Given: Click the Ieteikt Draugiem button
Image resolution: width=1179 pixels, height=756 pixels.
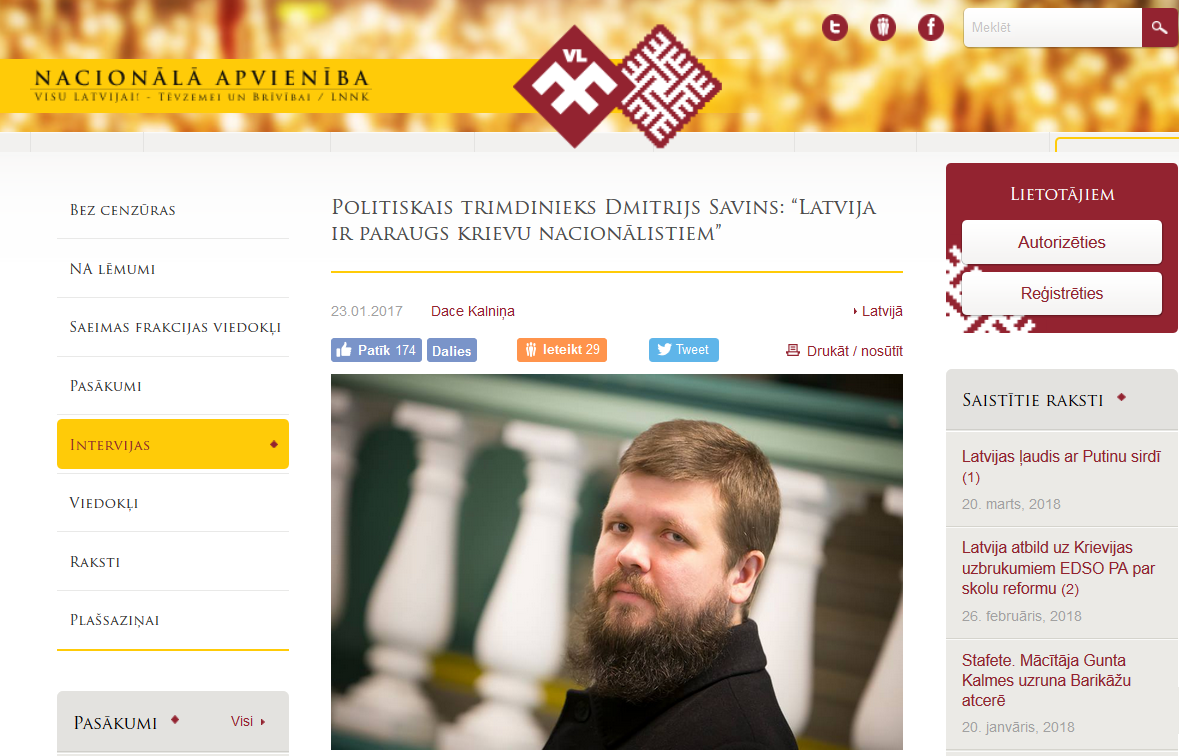Looking at the screenshot, I should [x=562, y=350].
